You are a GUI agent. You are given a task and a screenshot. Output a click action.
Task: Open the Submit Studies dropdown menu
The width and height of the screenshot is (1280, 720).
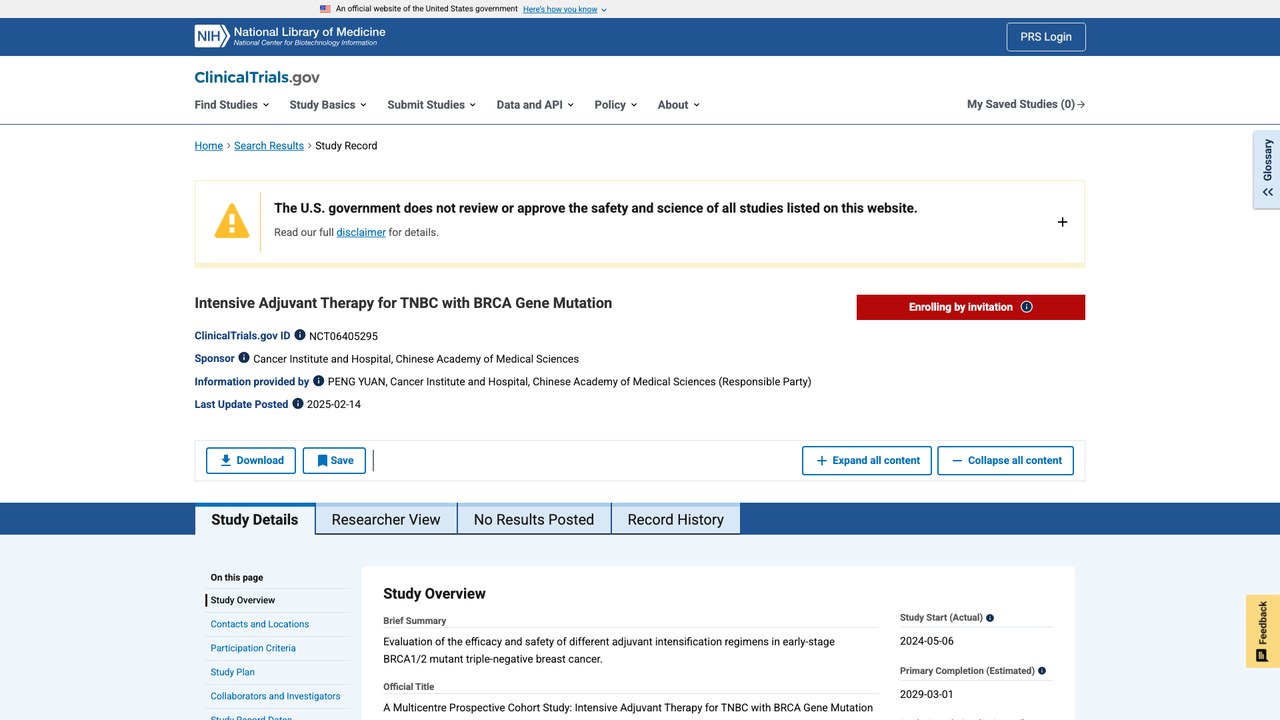(431, 104)
